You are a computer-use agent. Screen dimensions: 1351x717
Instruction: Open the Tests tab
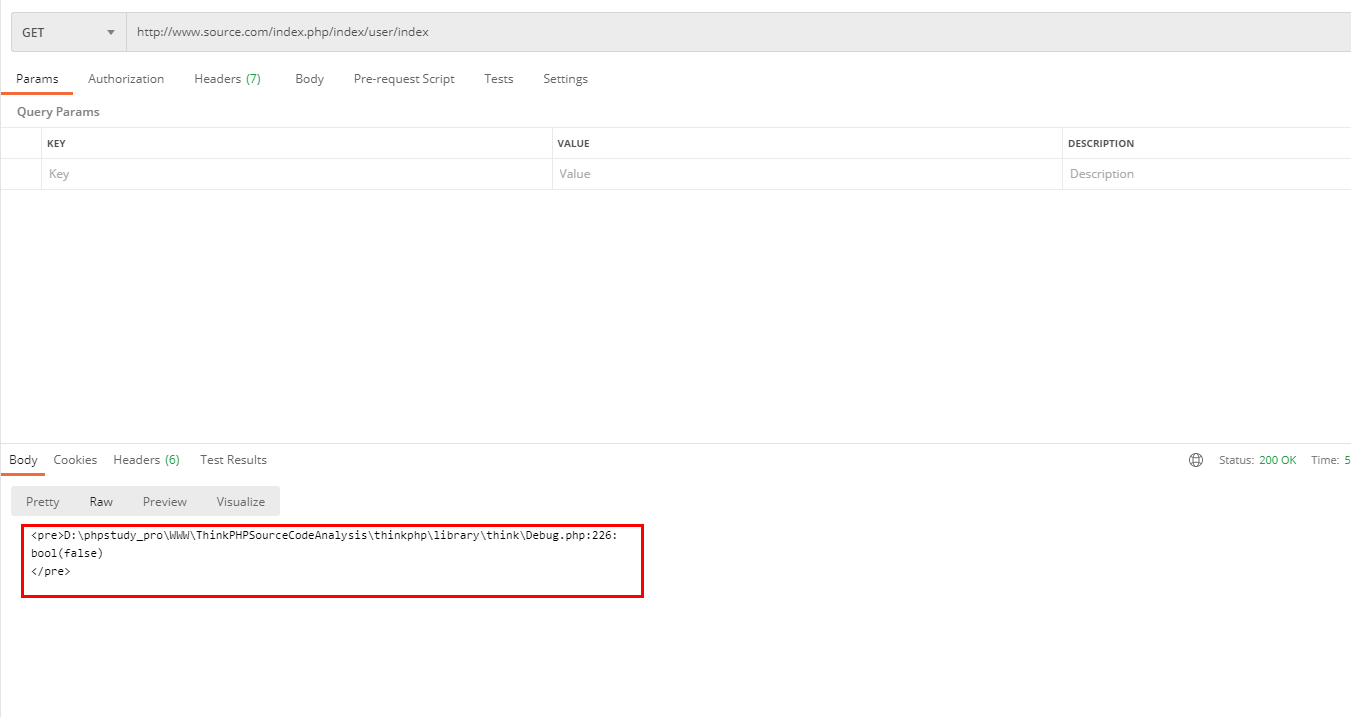tap(498, 79)
